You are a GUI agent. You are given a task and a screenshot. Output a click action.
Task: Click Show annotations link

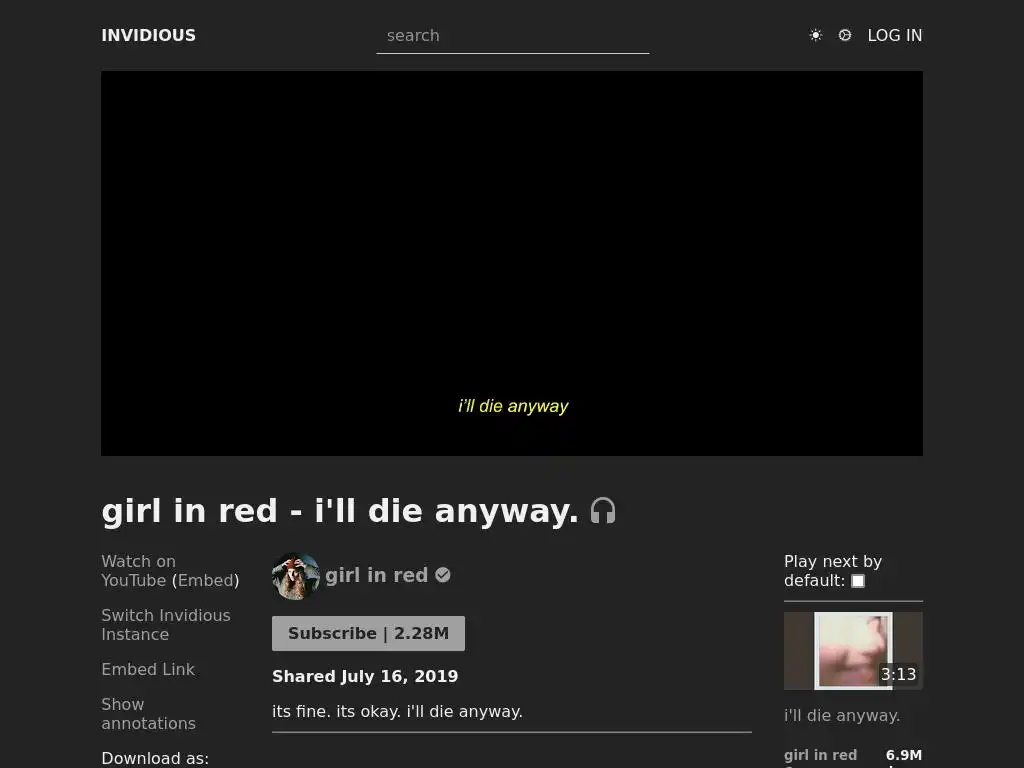pyautogui.click(x=148, y=714)
